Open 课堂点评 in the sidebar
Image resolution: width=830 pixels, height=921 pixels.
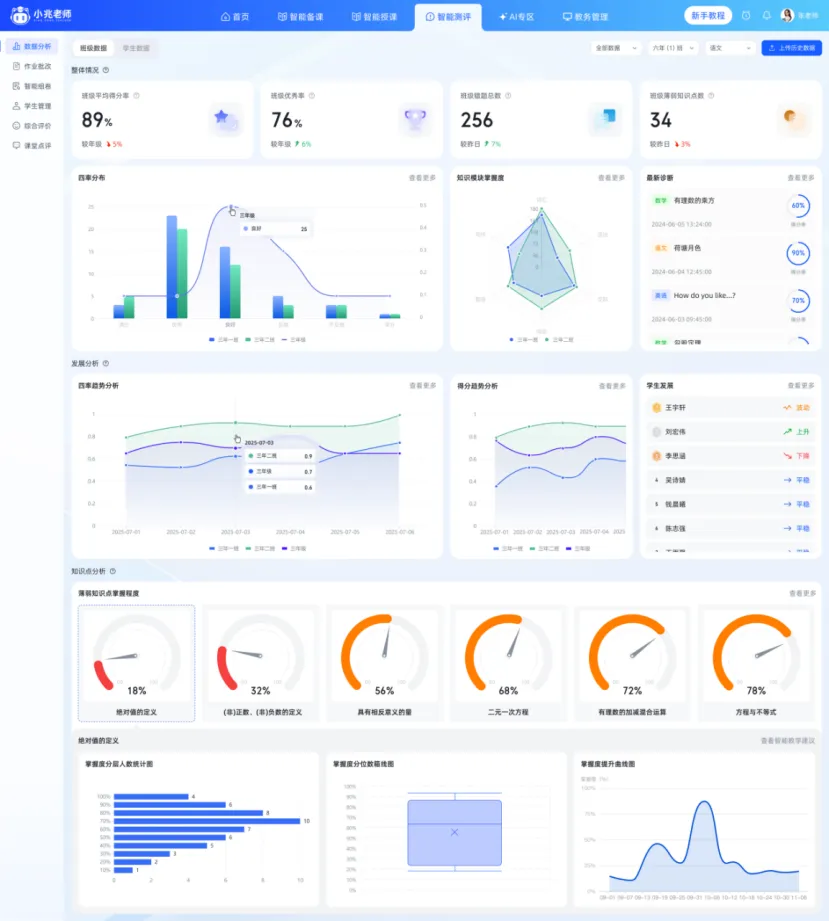click(x=32, y=146)
